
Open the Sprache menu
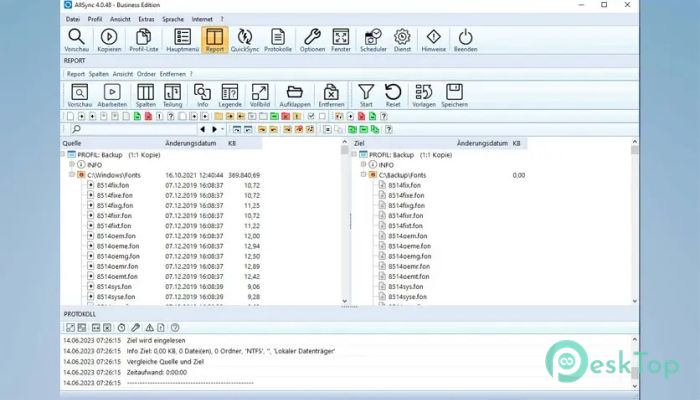173,19
